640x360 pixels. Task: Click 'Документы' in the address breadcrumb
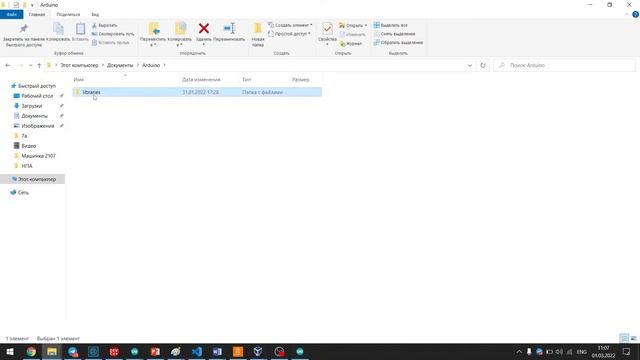[120, 65]
